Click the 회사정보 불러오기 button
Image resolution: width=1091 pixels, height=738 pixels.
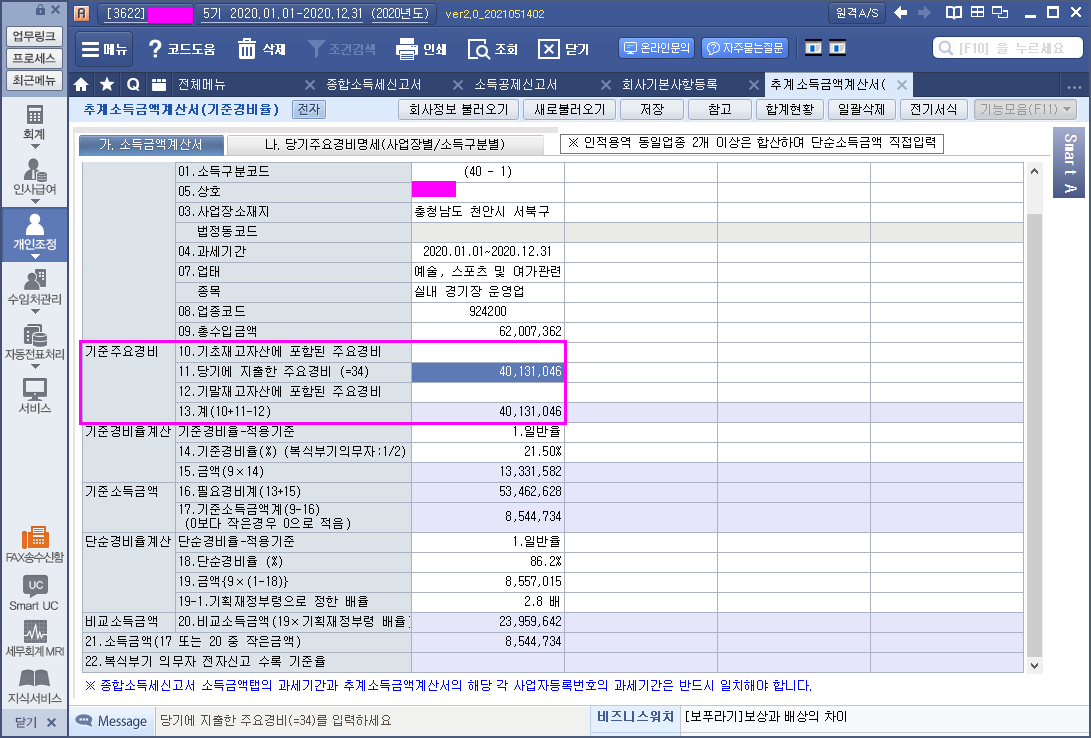pos(455,109)
